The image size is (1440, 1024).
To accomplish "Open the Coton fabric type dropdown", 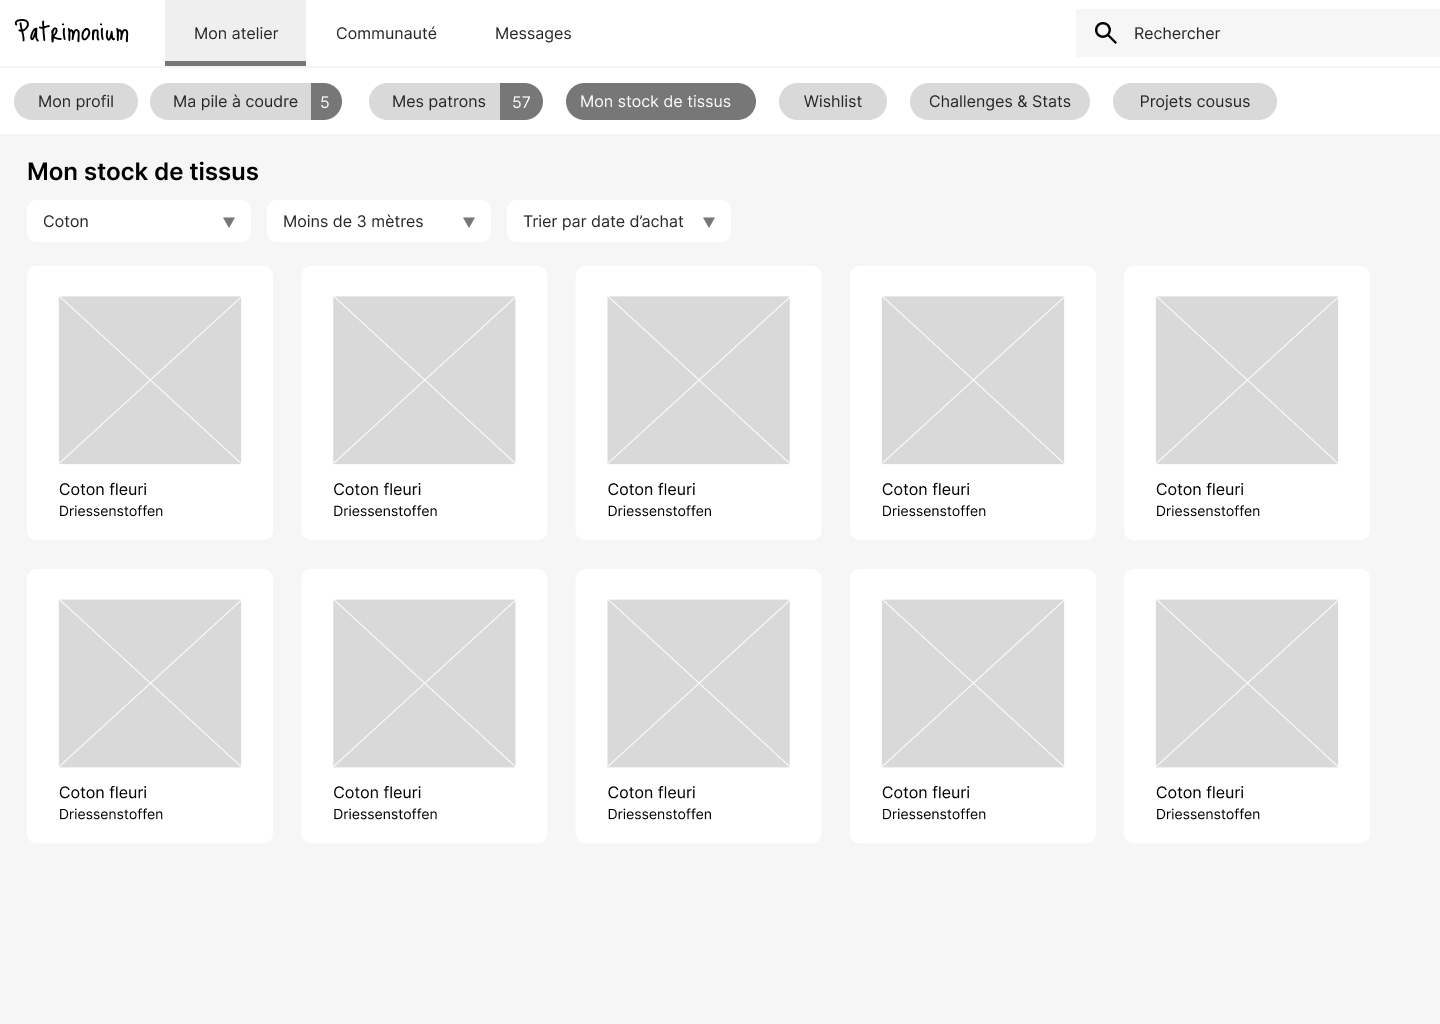I will [139, 221].
